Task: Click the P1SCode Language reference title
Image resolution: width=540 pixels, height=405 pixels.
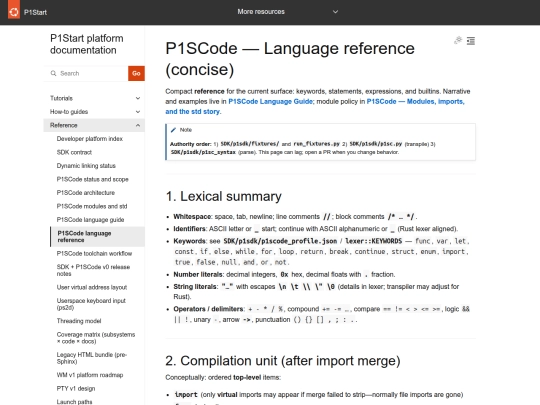Action: [x=290, y=59]
